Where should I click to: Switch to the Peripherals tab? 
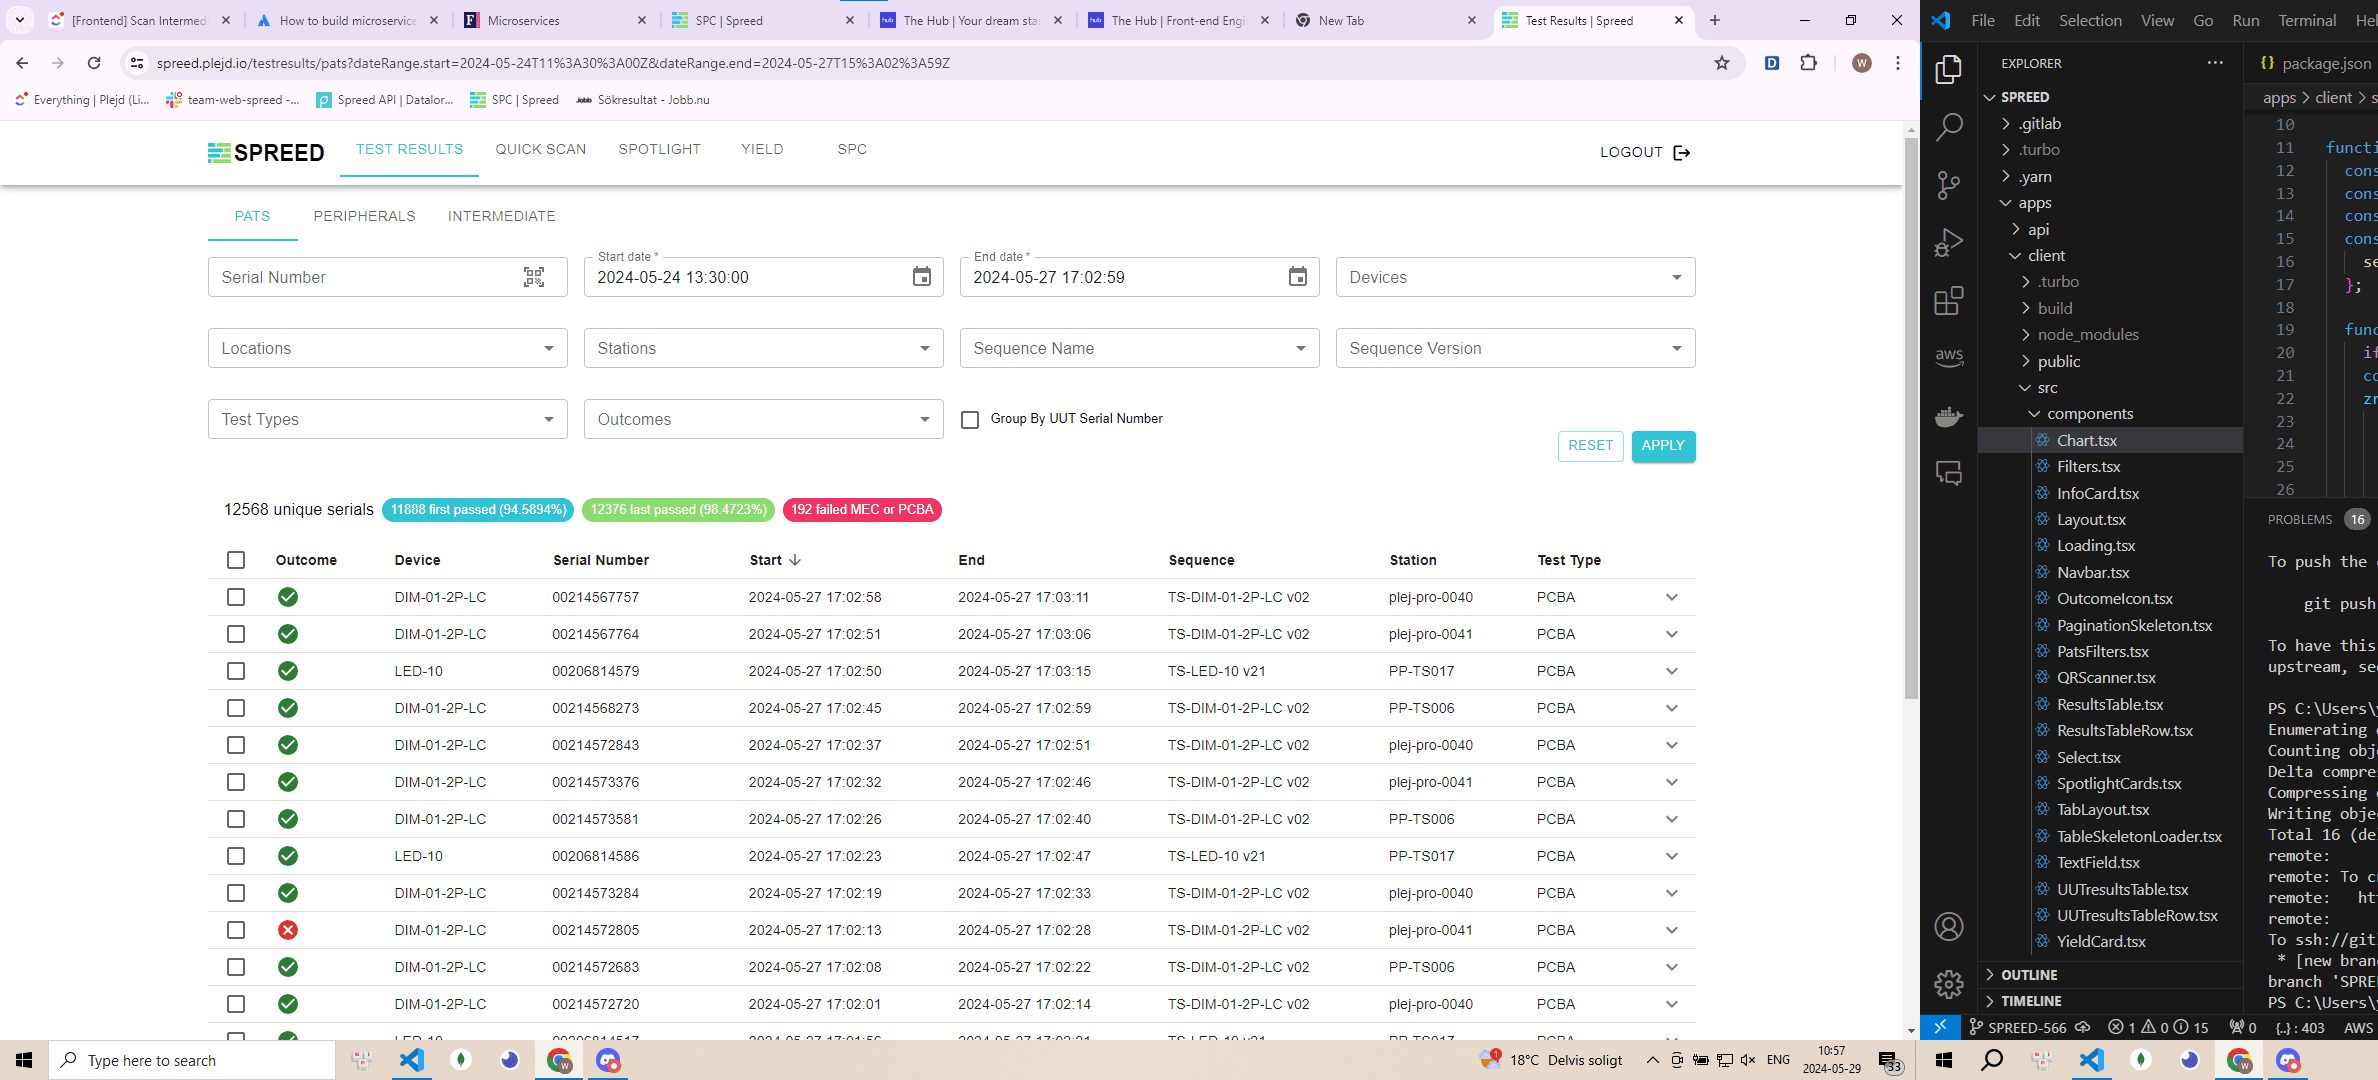point(364,216)
